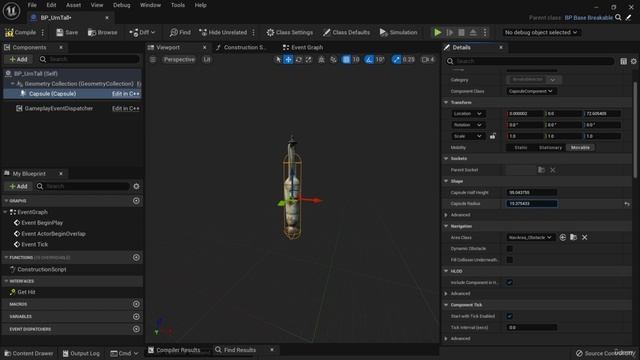Open Component Class dropdown

tap(531, 91)
